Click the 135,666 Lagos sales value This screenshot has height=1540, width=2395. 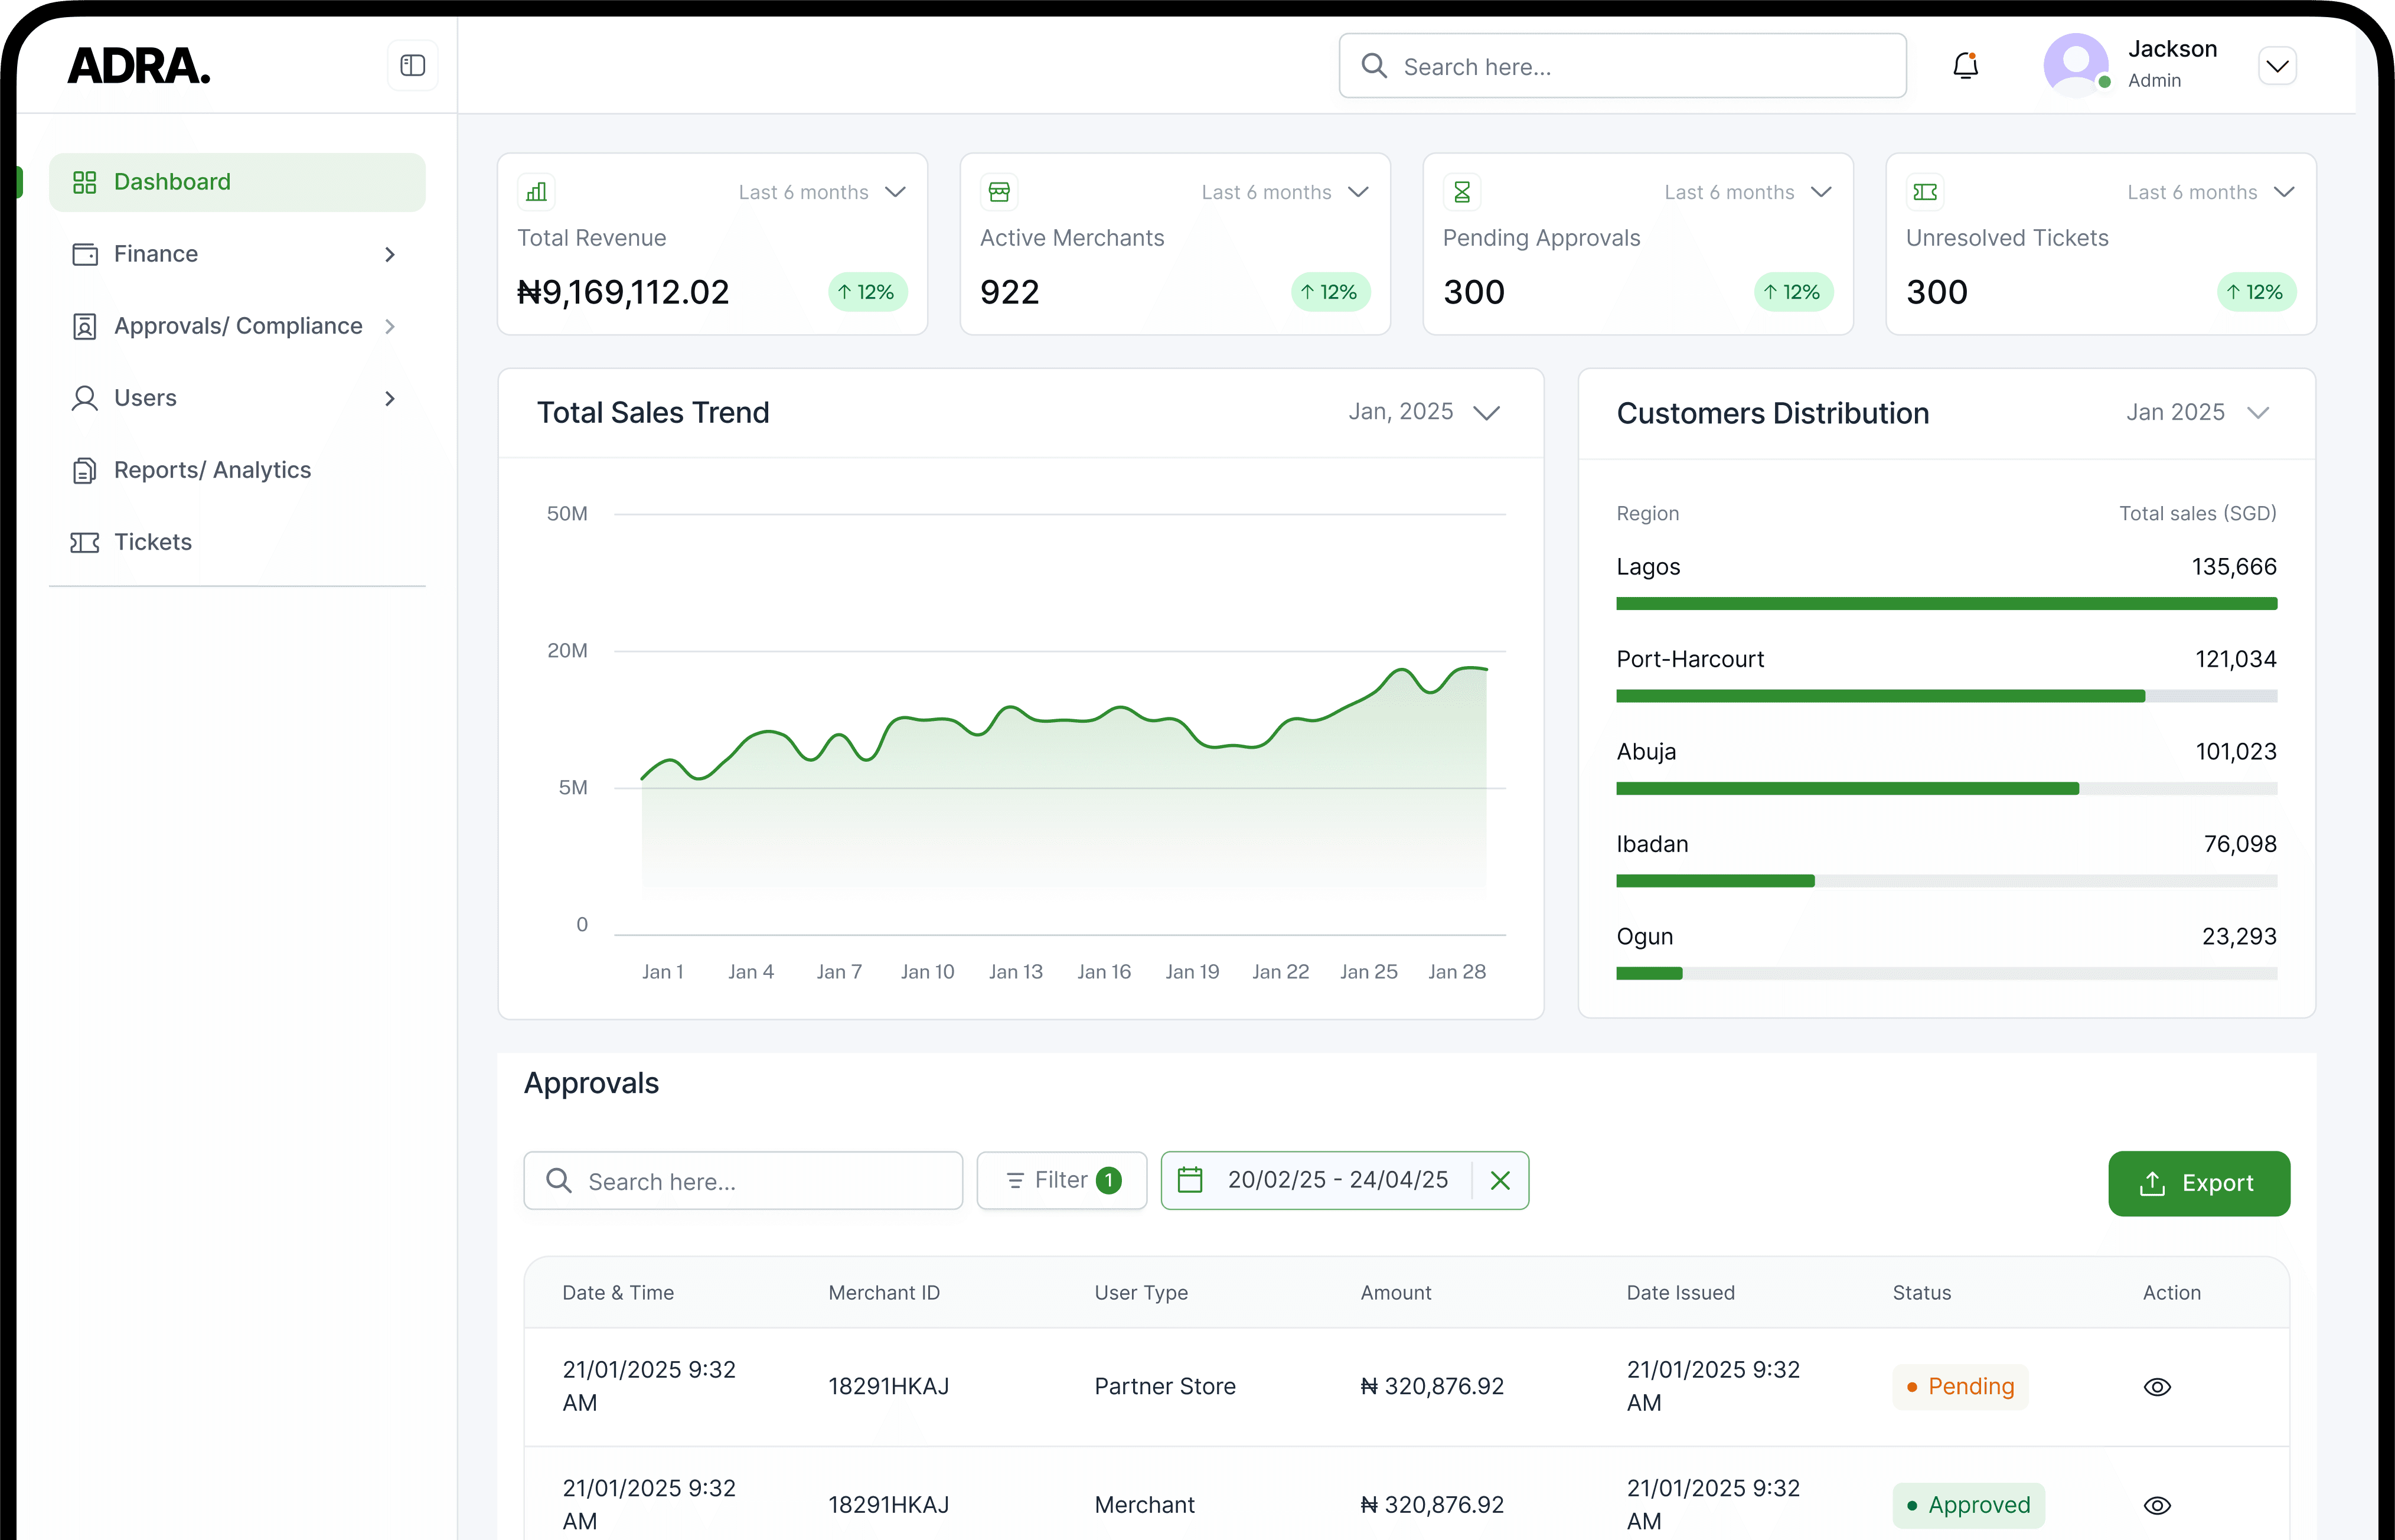click(x=2234, y=567)
